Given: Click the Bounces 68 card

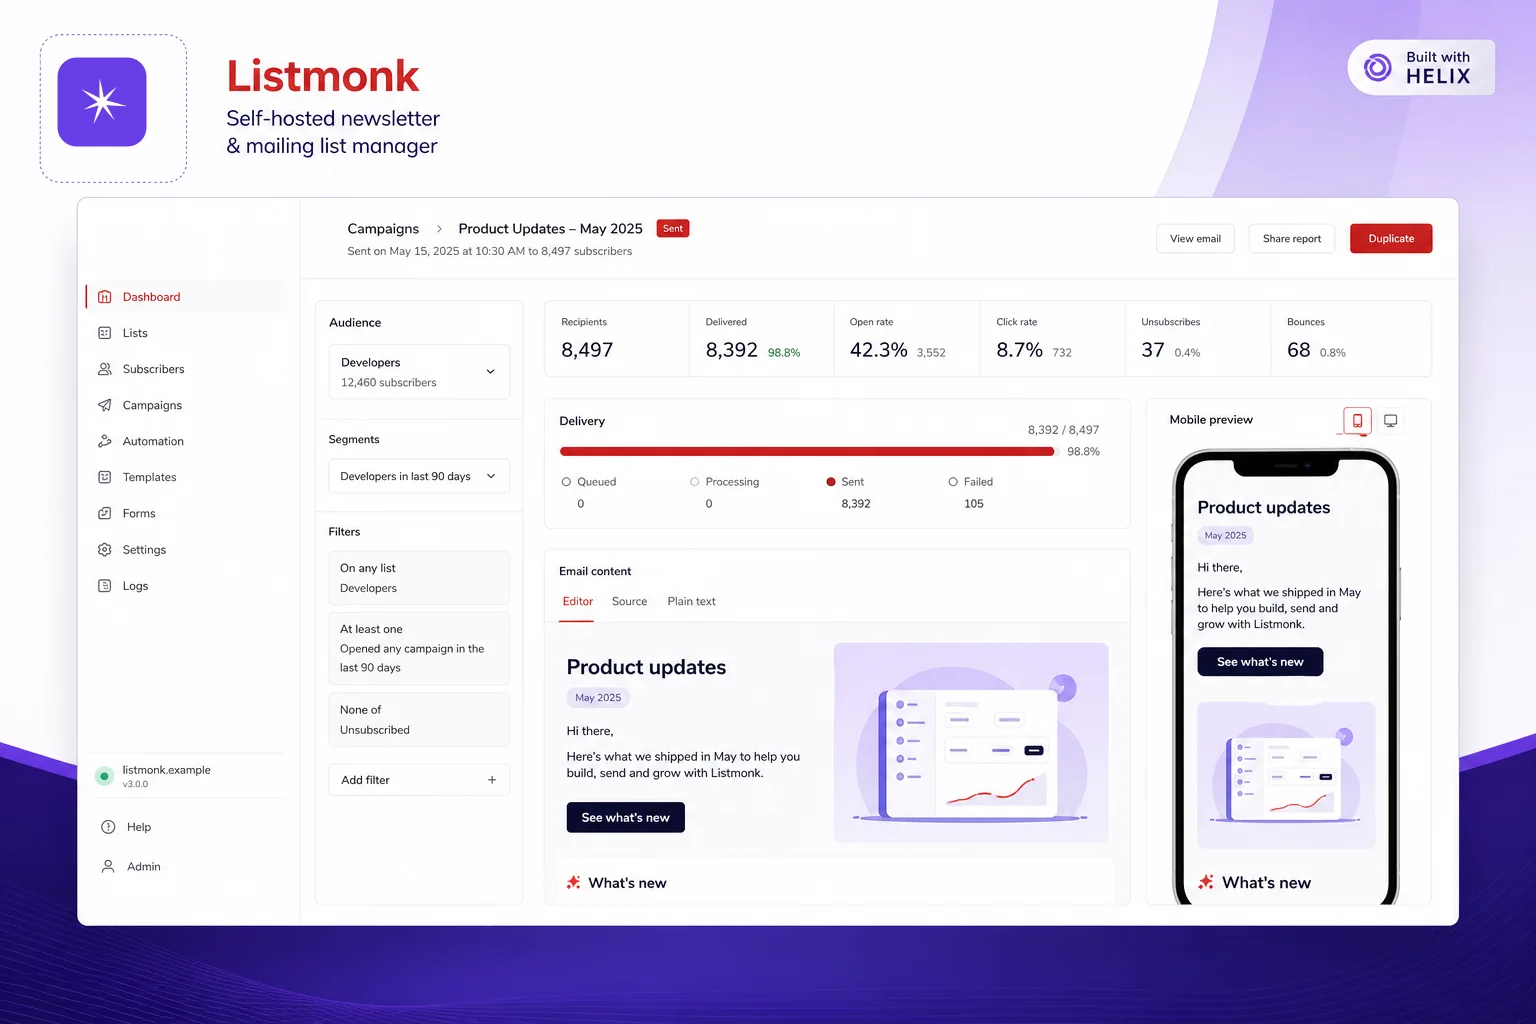Looking at the screenshot, I should (x=1351, y=339).
